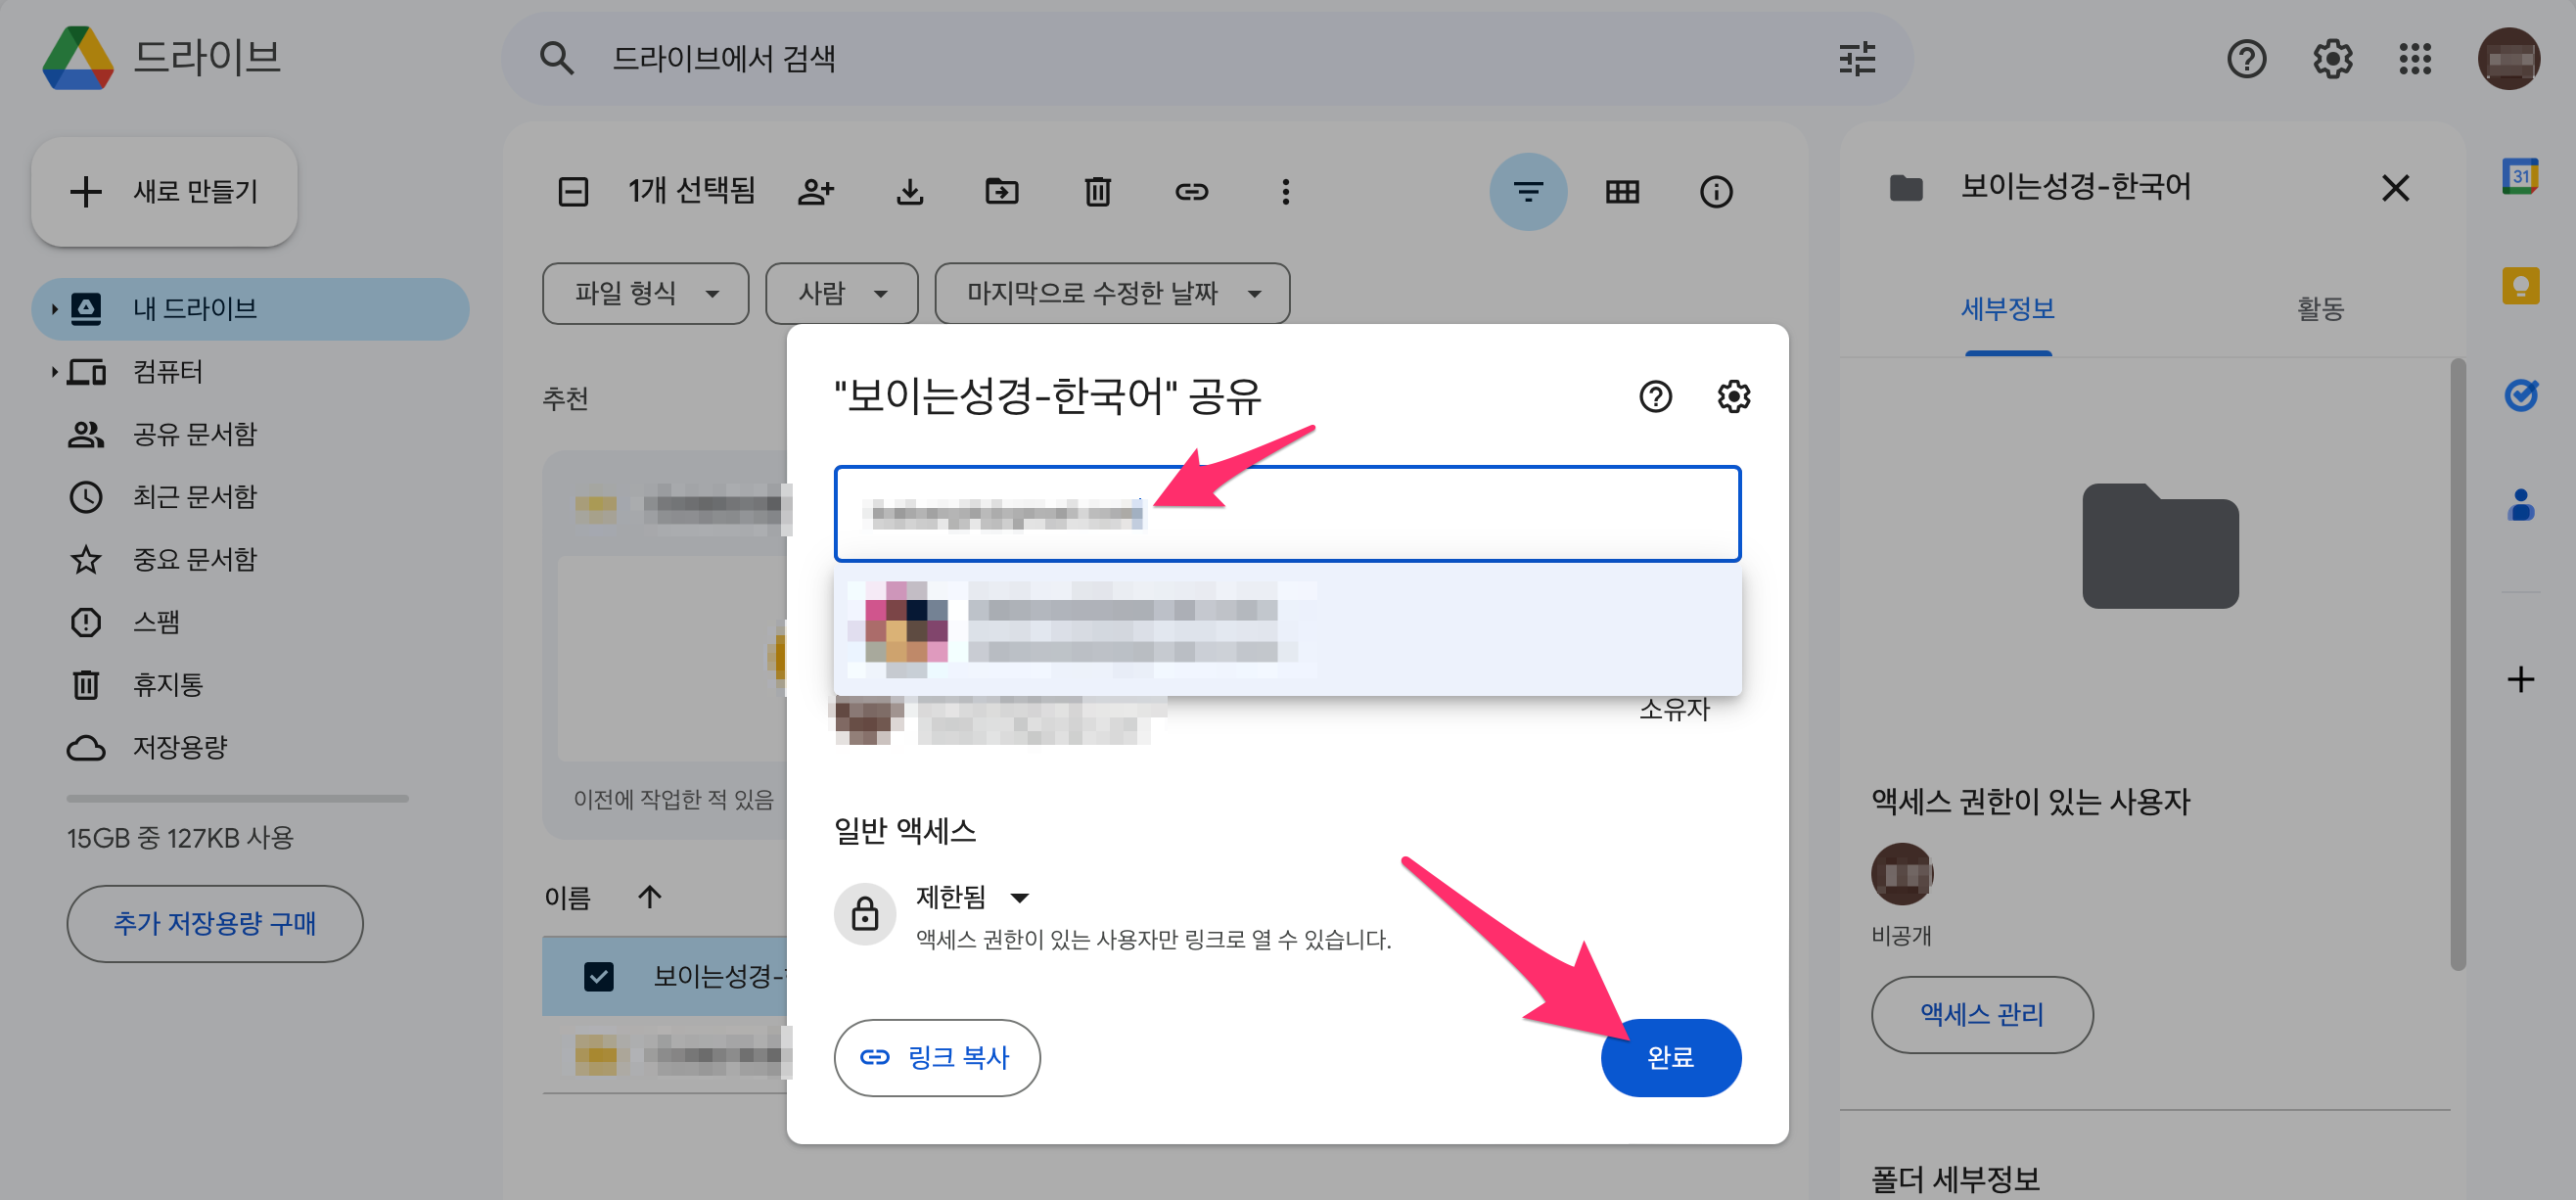
Task: Click the trash icon in the selection toolbar
Action: pos(1097,191)
